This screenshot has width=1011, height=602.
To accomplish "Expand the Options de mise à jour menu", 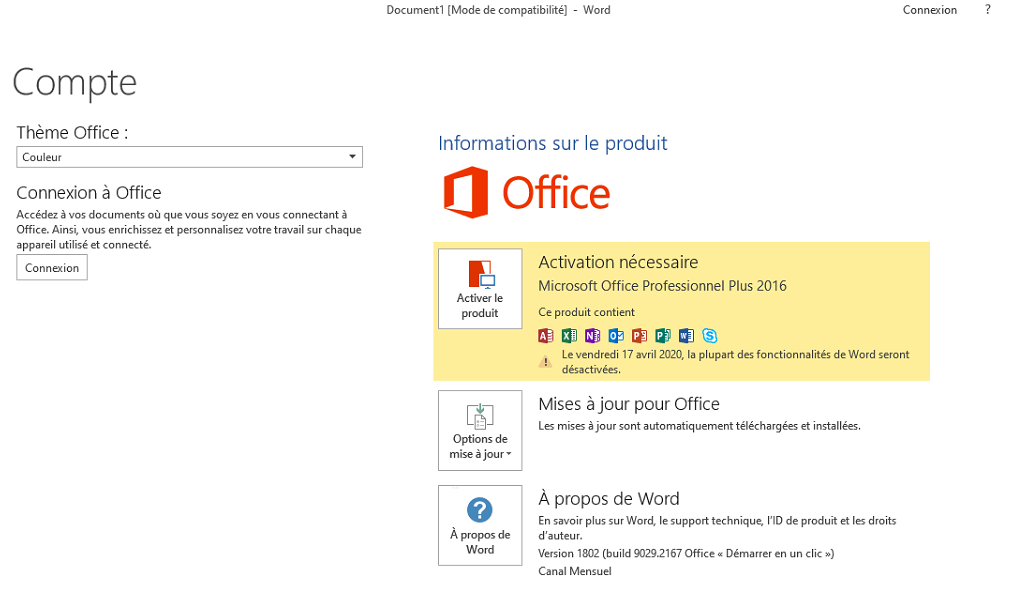I will 480,431.
